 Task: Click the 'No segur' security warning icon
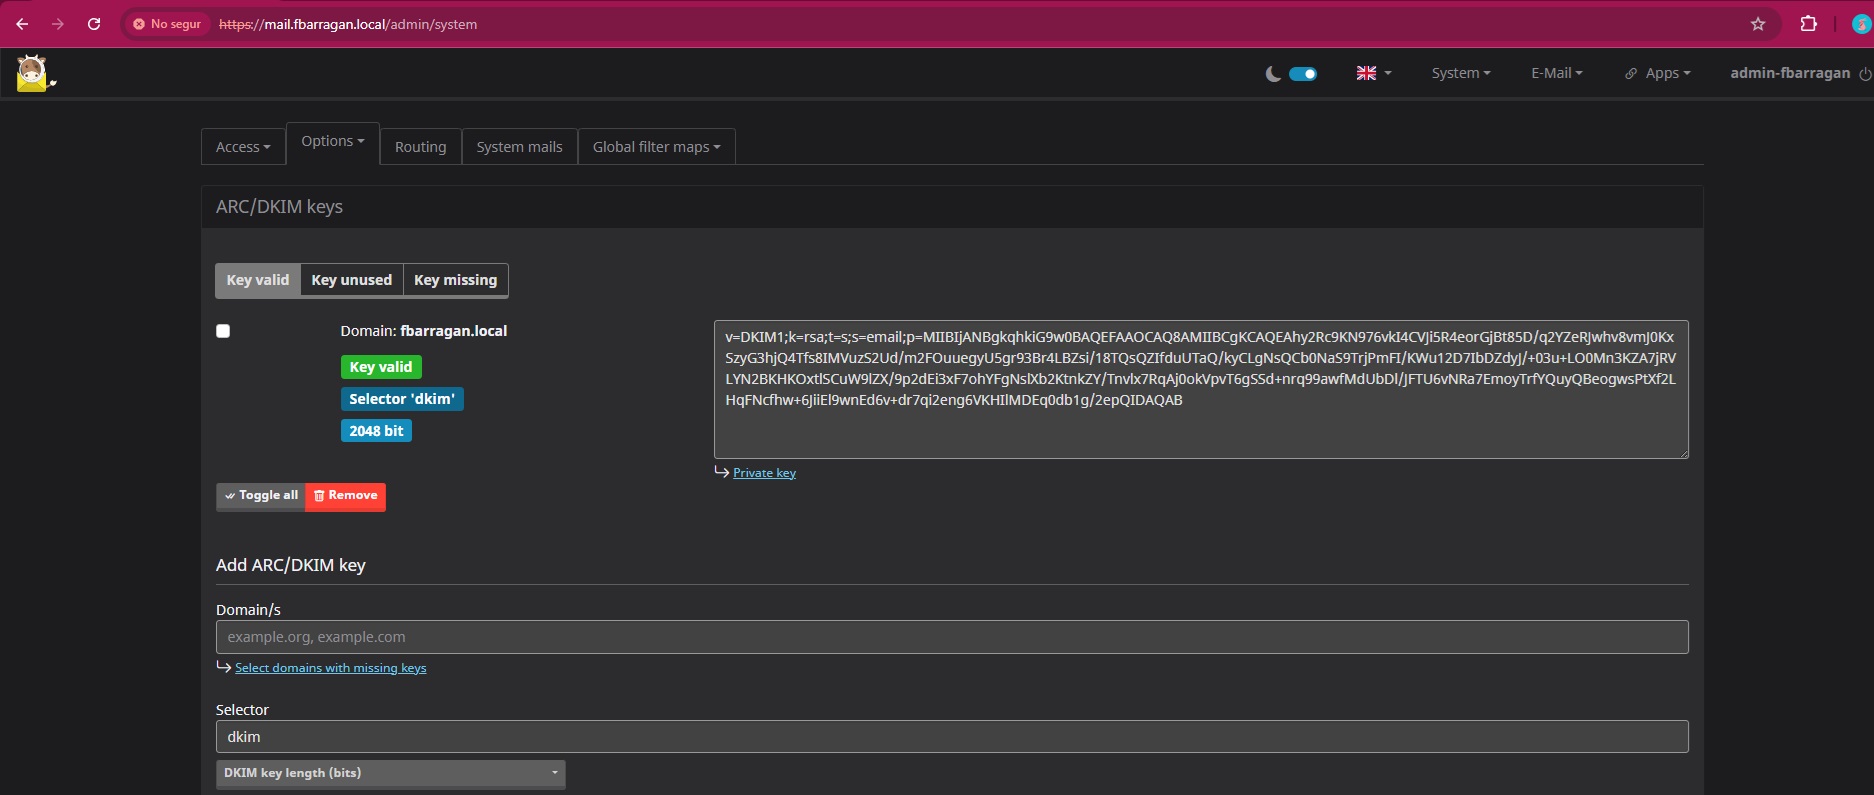(139, 24)
